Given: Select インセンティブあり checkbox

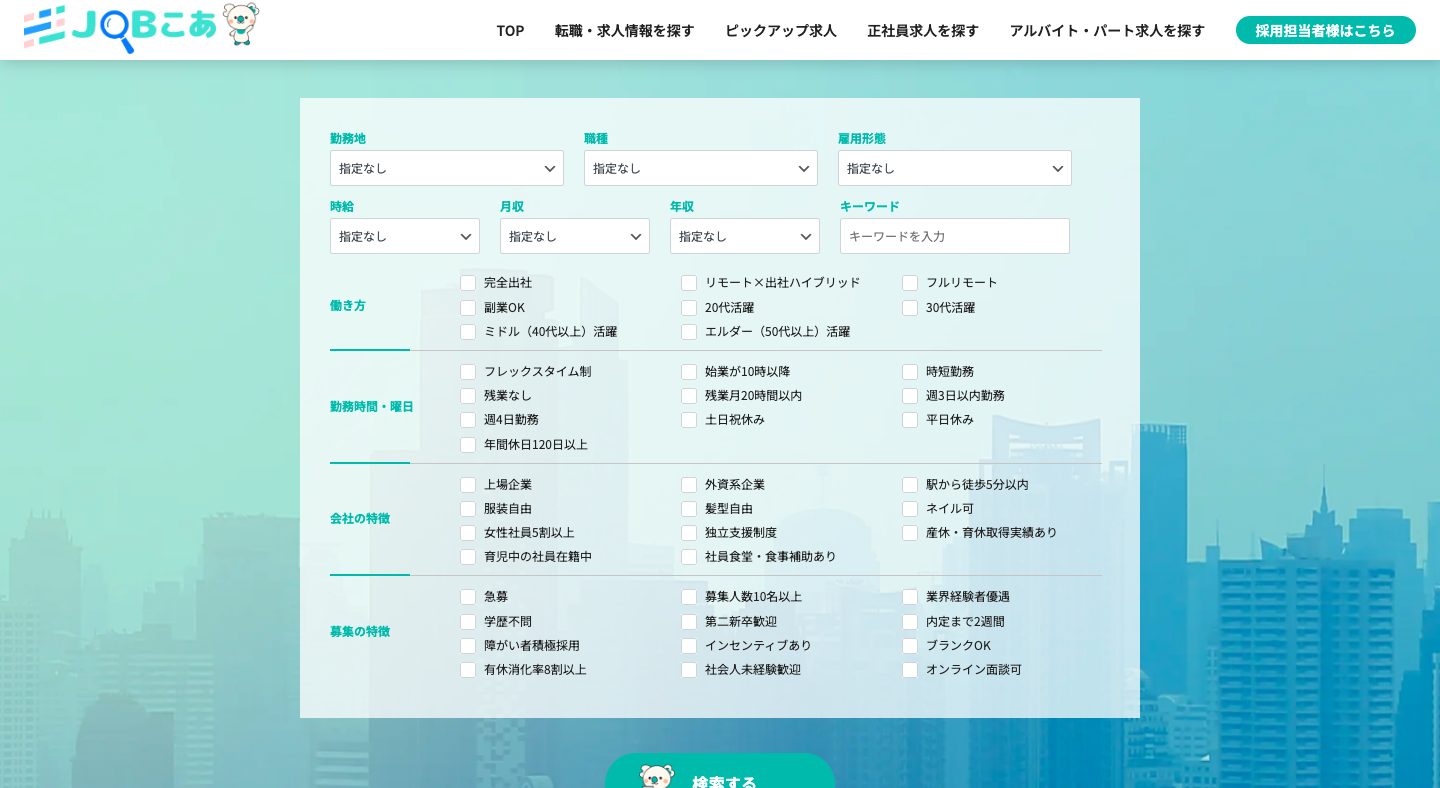Looking at the screenshot, I should pos(689,646).
